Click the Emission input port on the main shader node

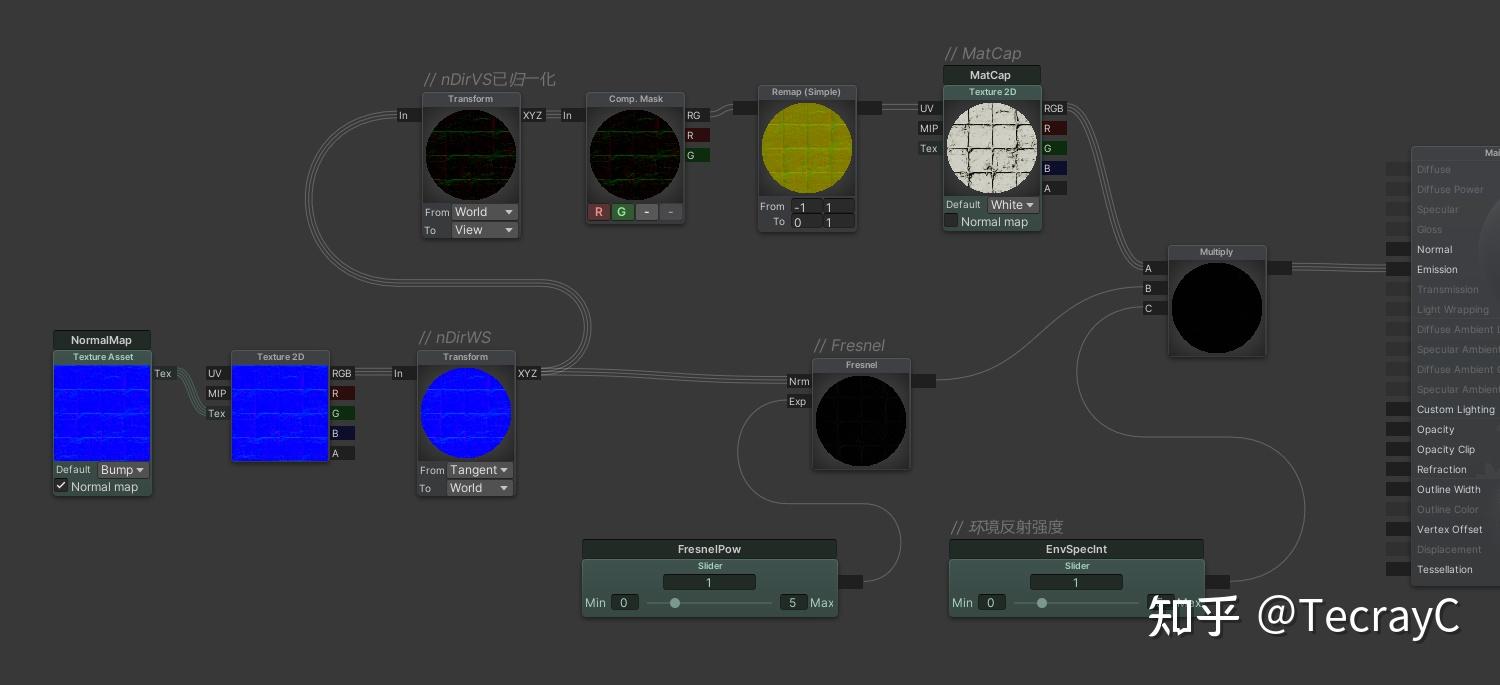(x=1397, y=269)
